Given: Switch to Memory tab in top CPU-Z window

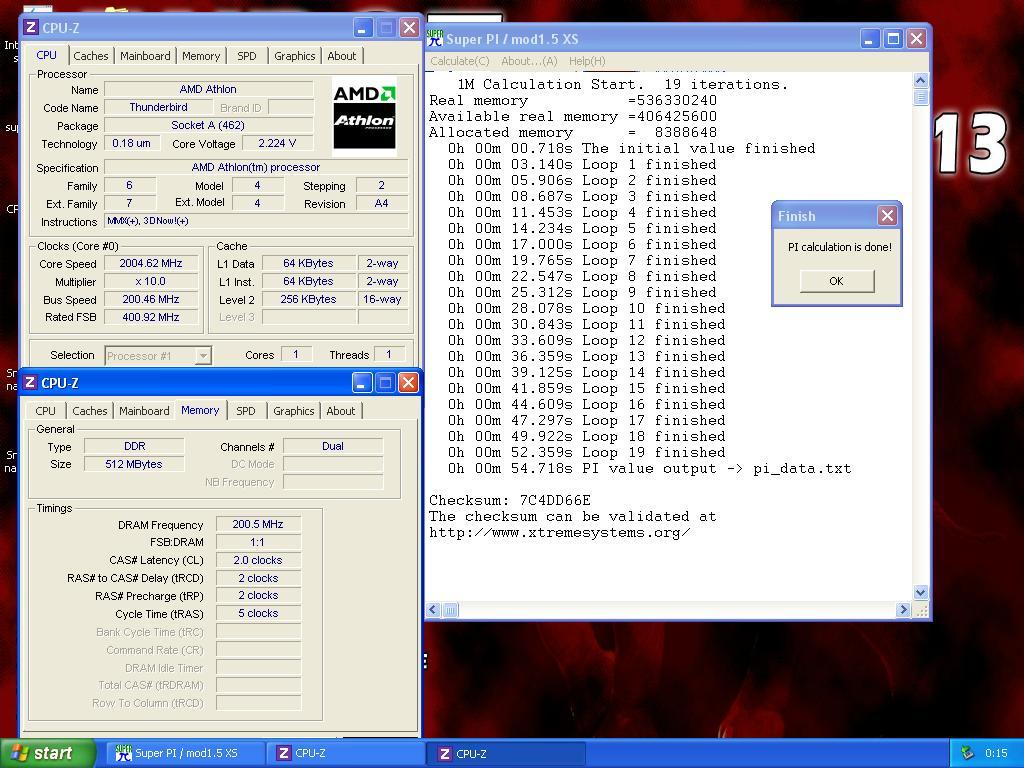Looking at the screenshot, I should pyautogui.click(x=200, y=56).
